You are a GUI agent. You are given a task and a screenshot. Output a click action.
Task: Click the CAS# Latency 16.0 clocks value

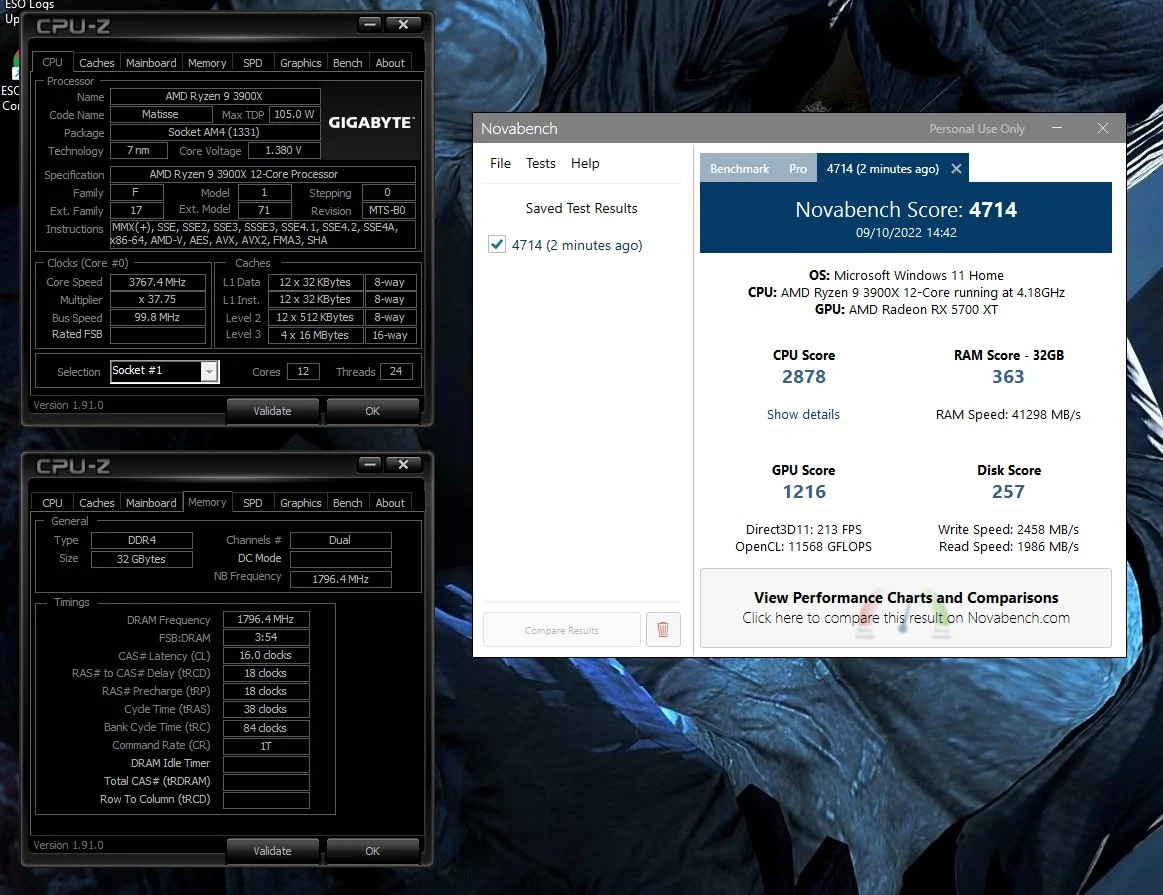point(266,655)
